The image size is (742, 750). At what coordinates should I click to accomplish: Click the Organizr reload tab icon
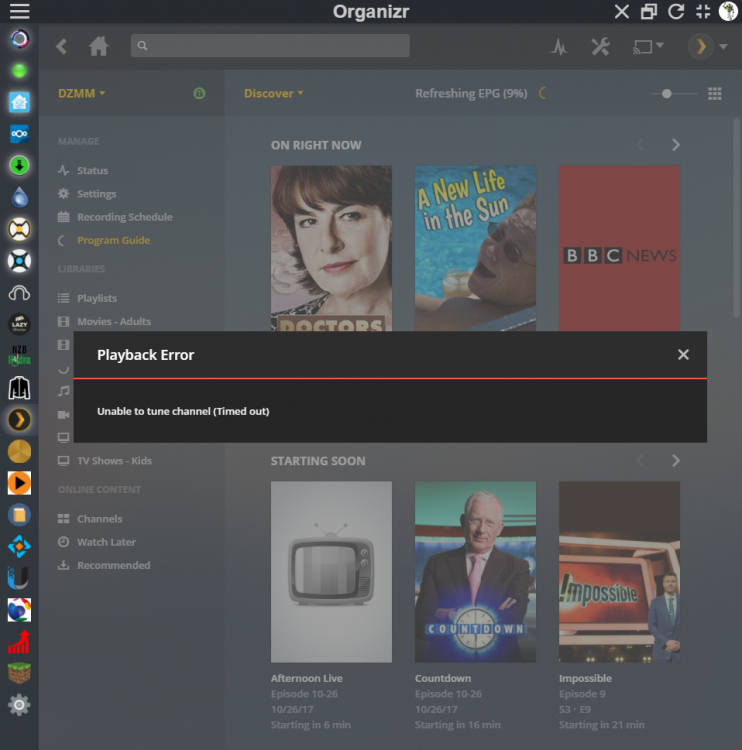(676, 11)
